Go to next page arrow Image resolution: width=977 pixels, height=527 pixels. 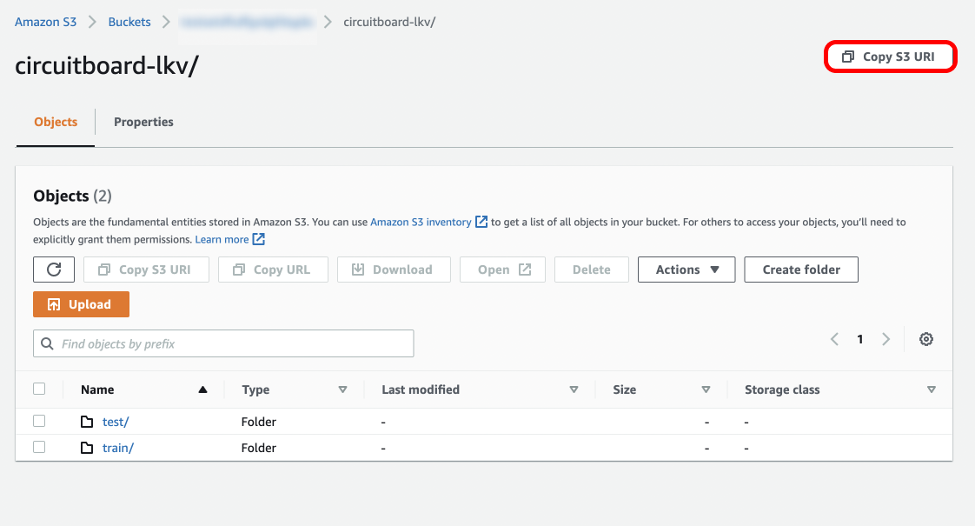pos(886,339)
